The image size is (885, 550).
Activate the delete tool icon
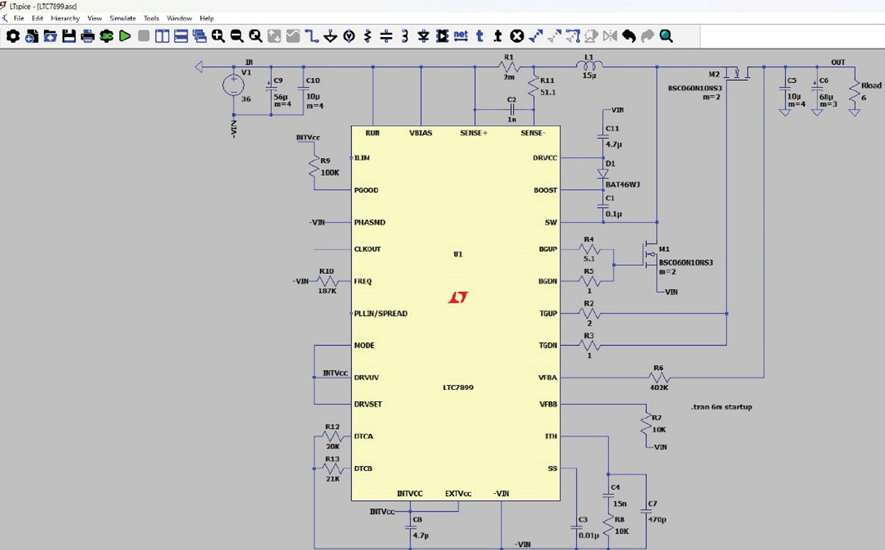tap(517, 36)
